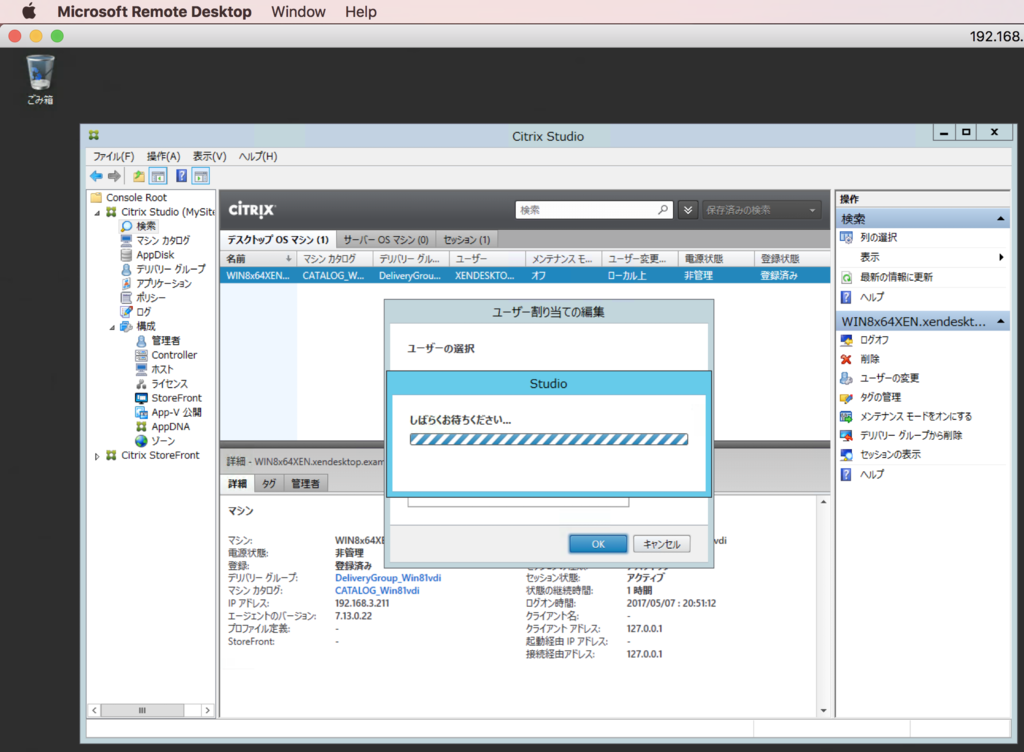The image size is (1024, 752).
Task: Open the タグ details tab
Action: 269,484
